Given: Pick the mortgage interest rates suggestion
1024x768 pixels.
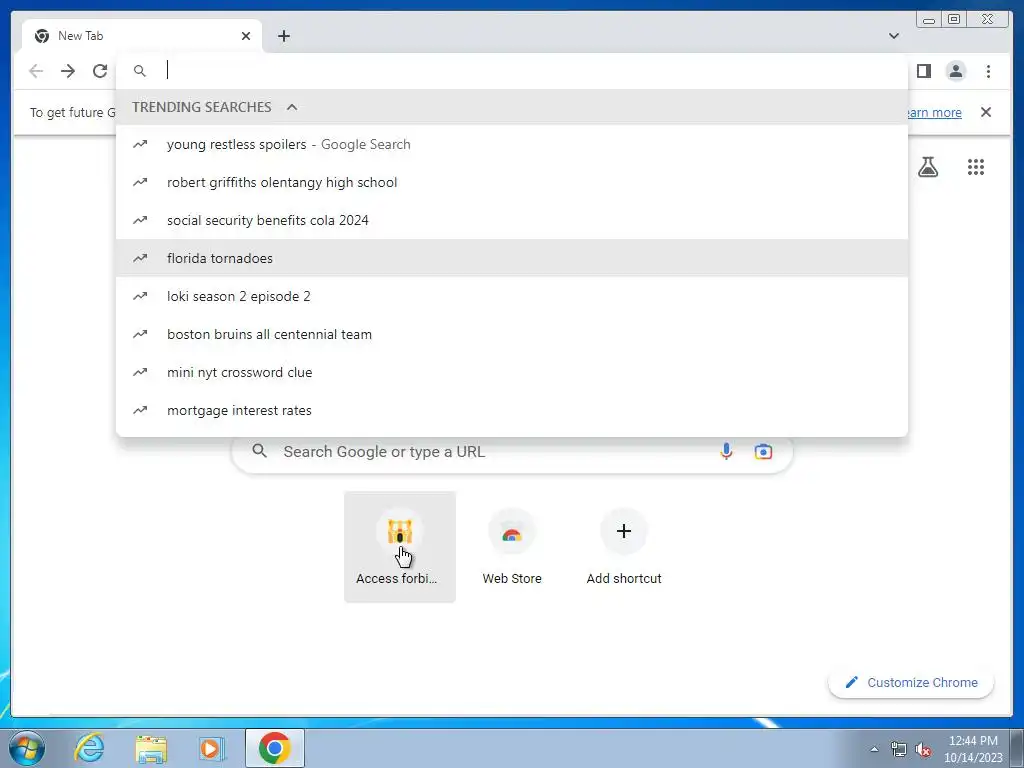Looking at the screenshot, I should point(511,410).
